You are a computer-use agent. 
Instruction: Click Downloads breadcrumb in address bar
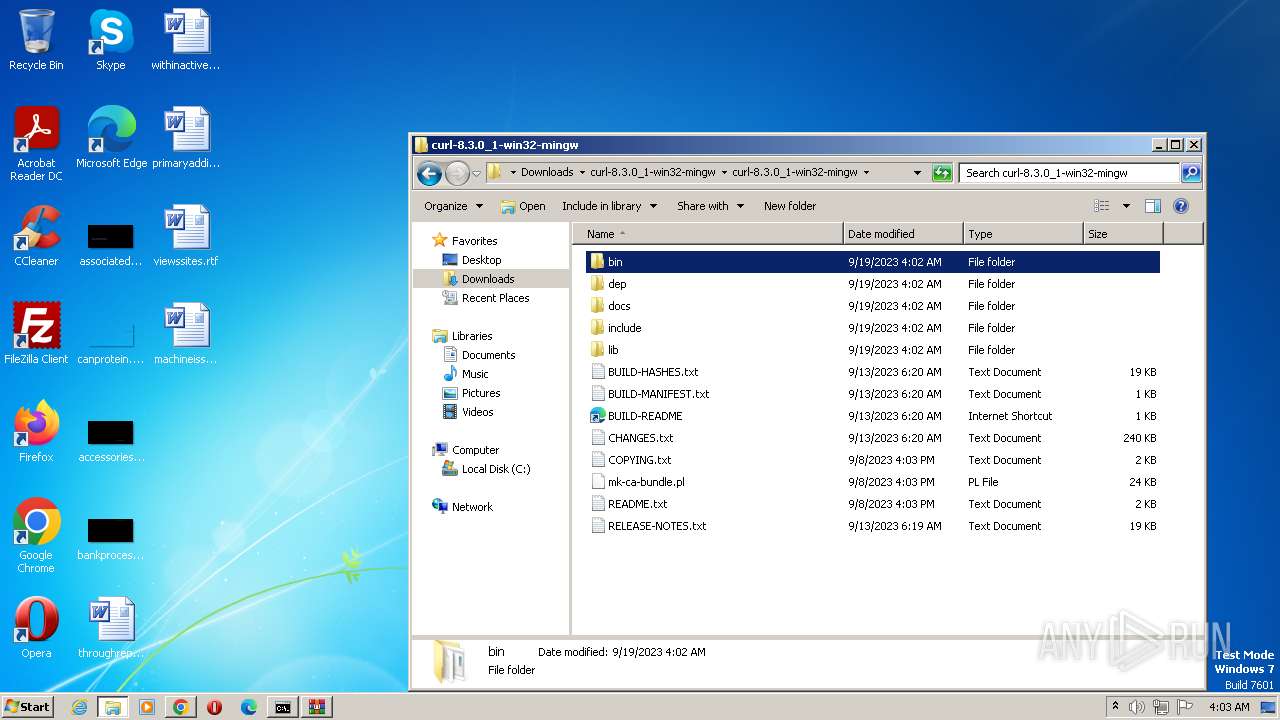click(x=547, y=173)
